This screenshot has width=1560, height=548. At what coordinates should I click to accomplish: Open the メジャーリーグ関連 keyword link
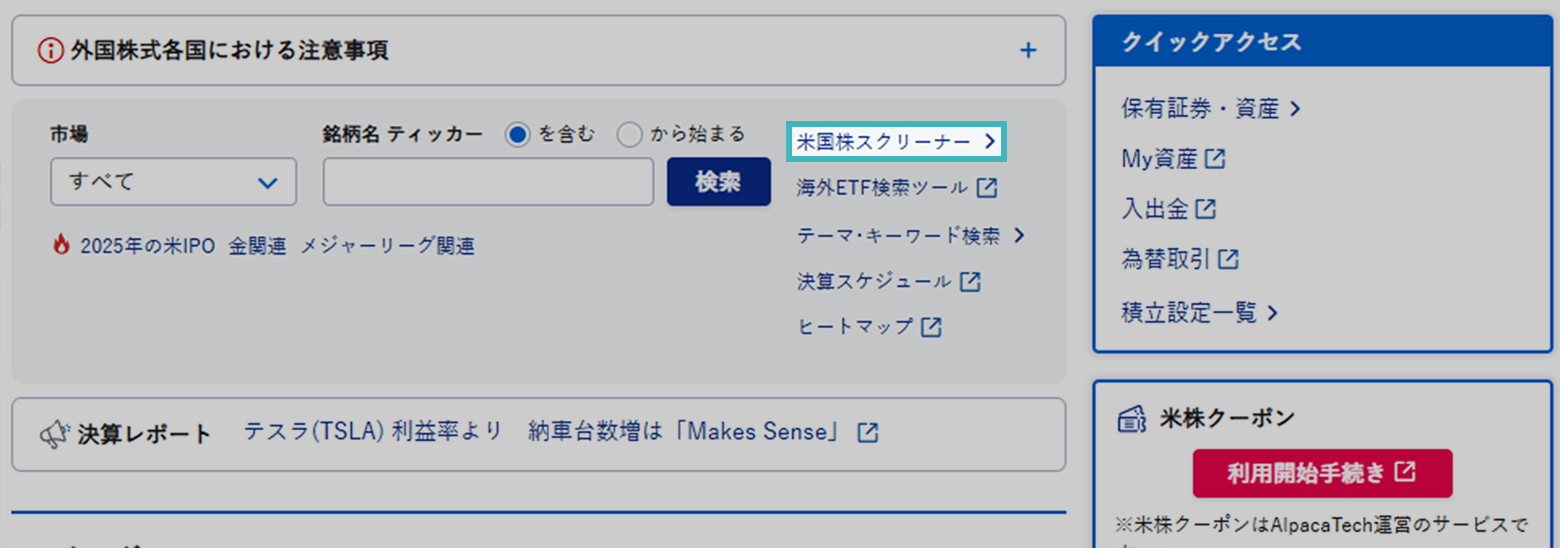click(388, 246)
